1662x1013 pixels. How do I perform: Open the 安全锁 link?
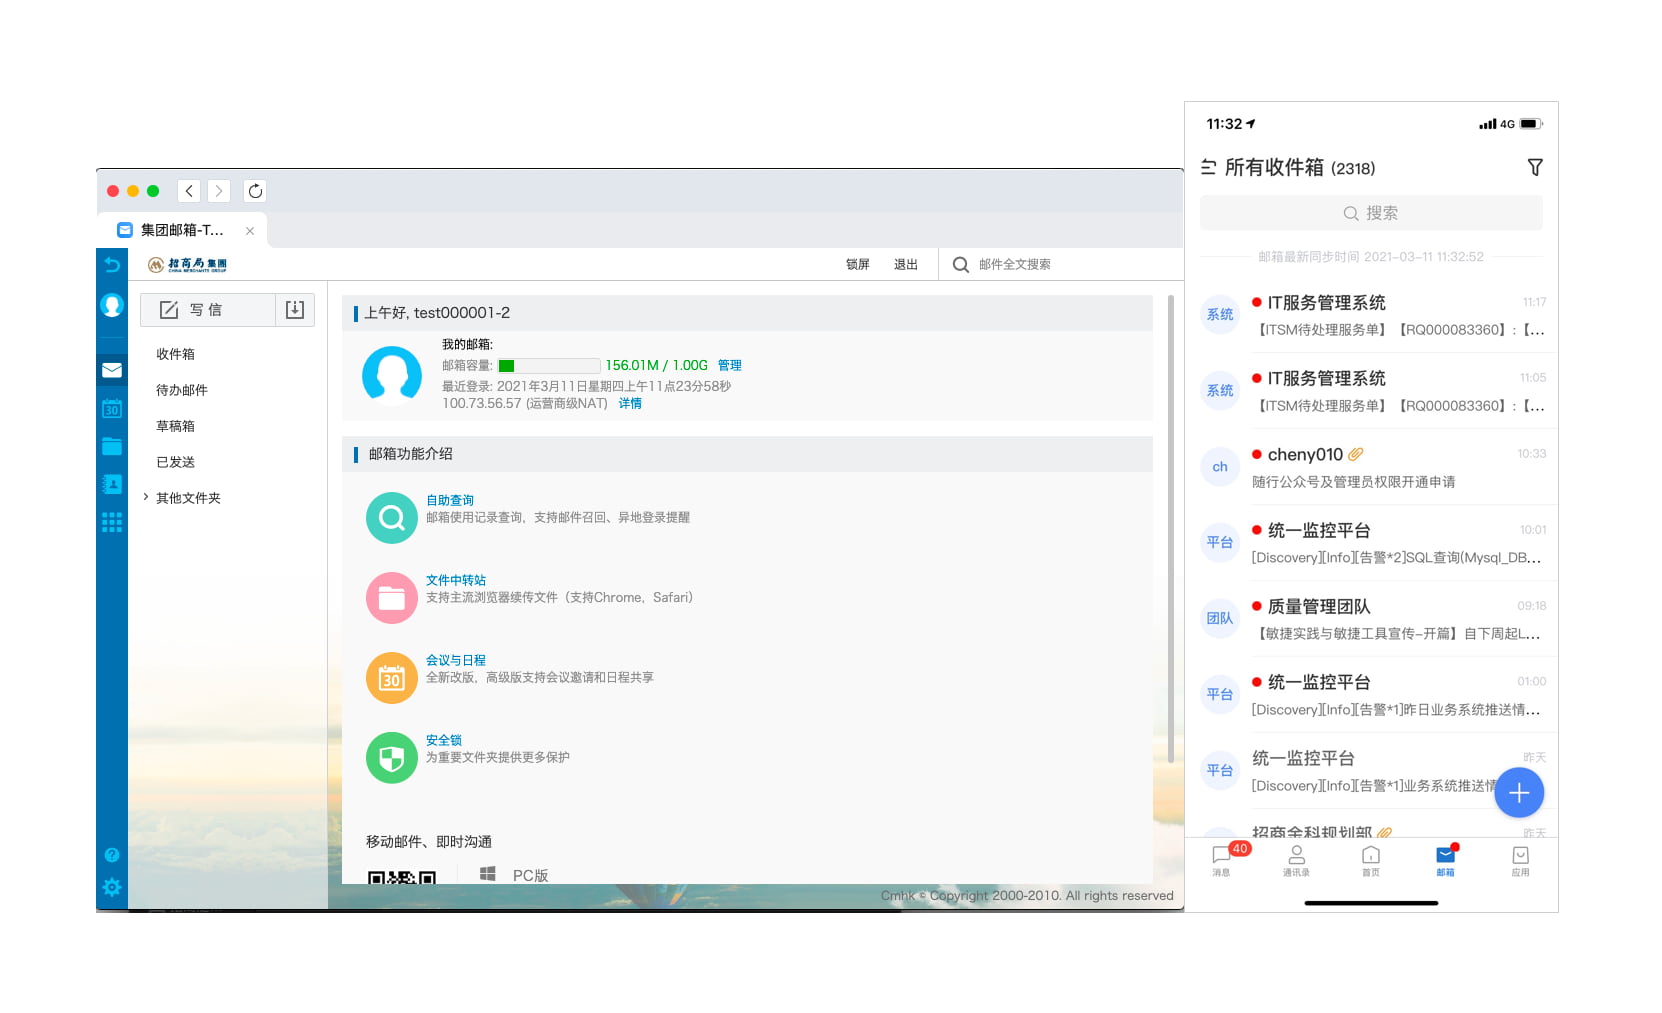coord(444,740)
